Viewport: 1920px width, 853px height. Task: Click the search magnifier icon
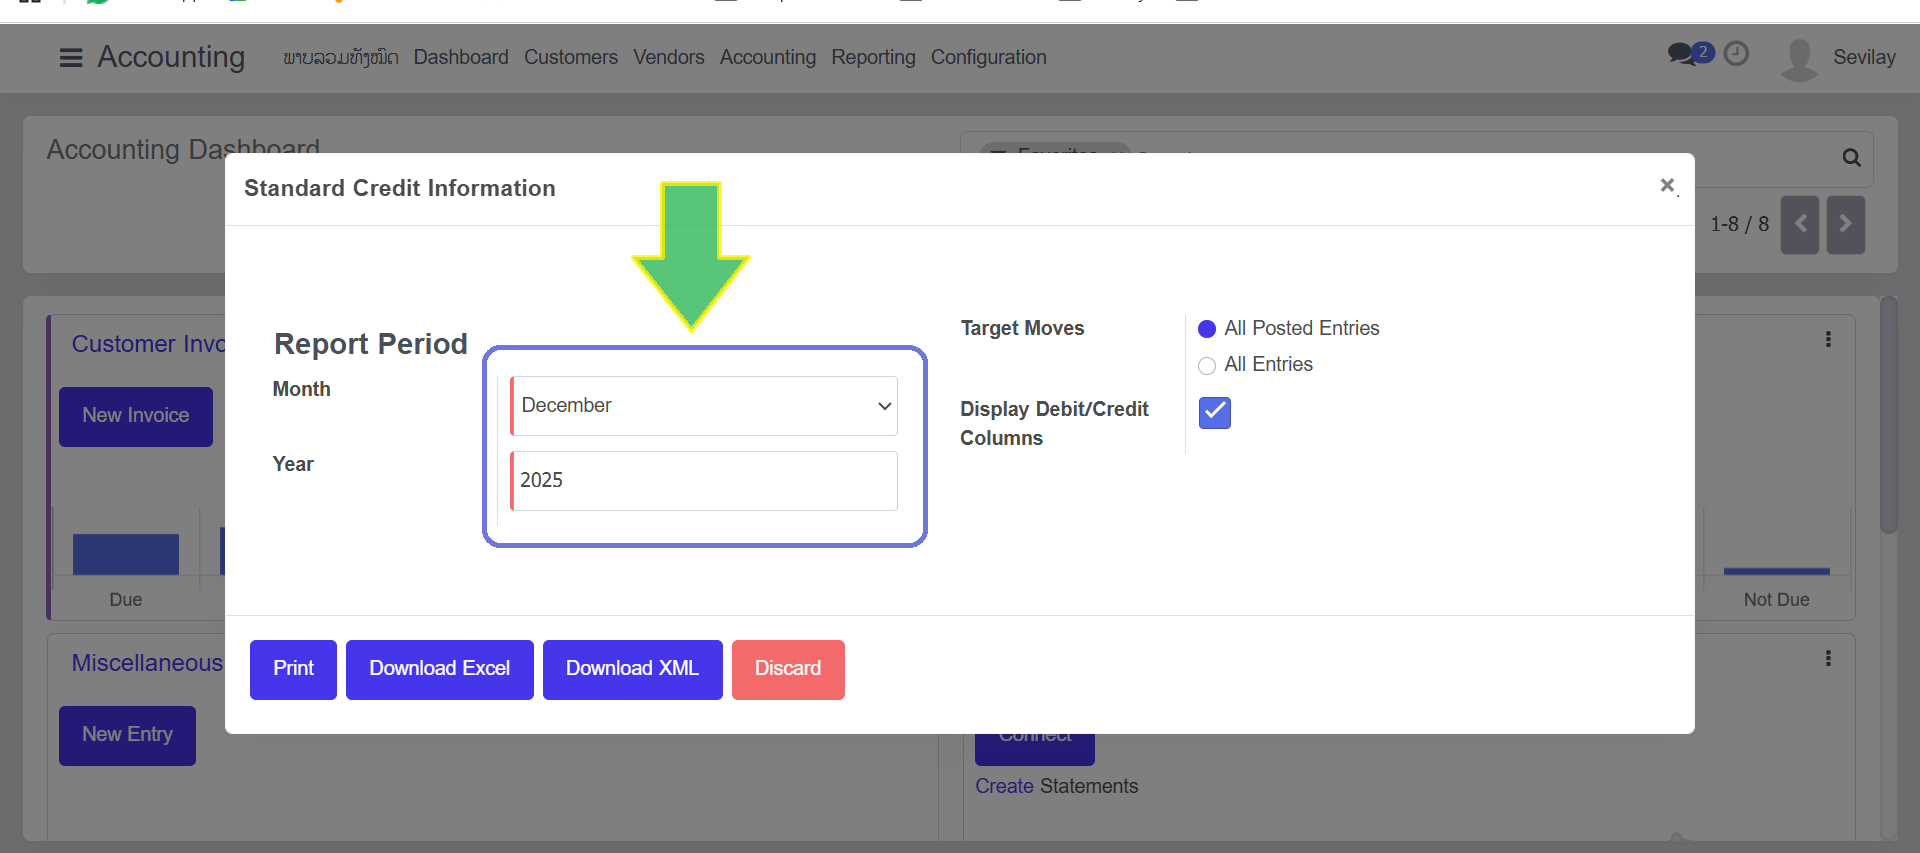[1851, 158]
